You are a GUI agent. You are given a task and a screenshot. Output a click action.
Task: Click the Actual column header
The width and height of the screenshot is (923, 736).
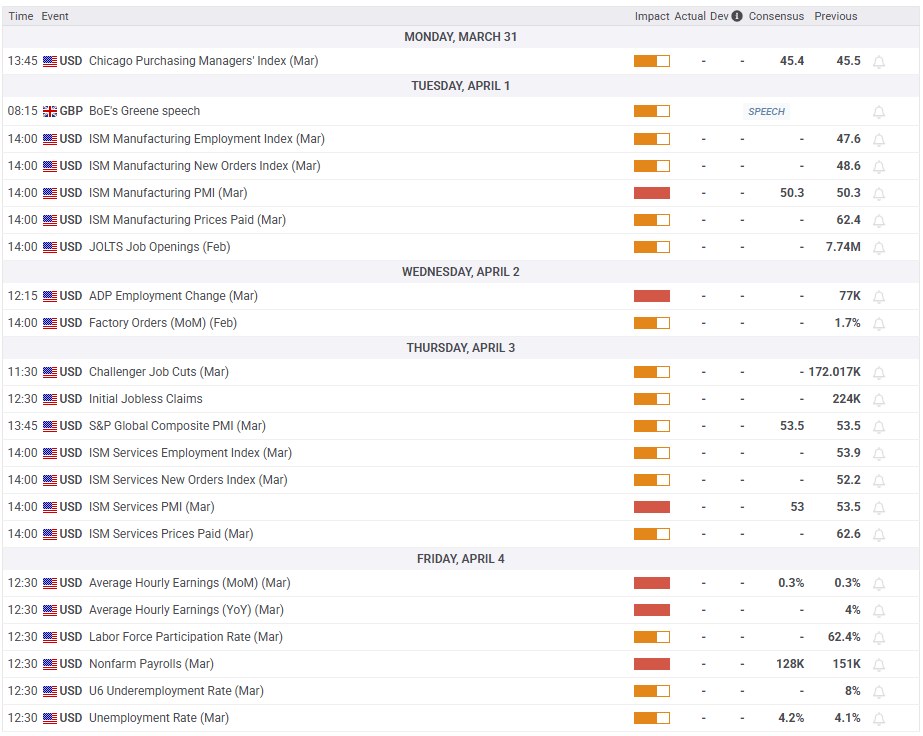tap(690, 16)
